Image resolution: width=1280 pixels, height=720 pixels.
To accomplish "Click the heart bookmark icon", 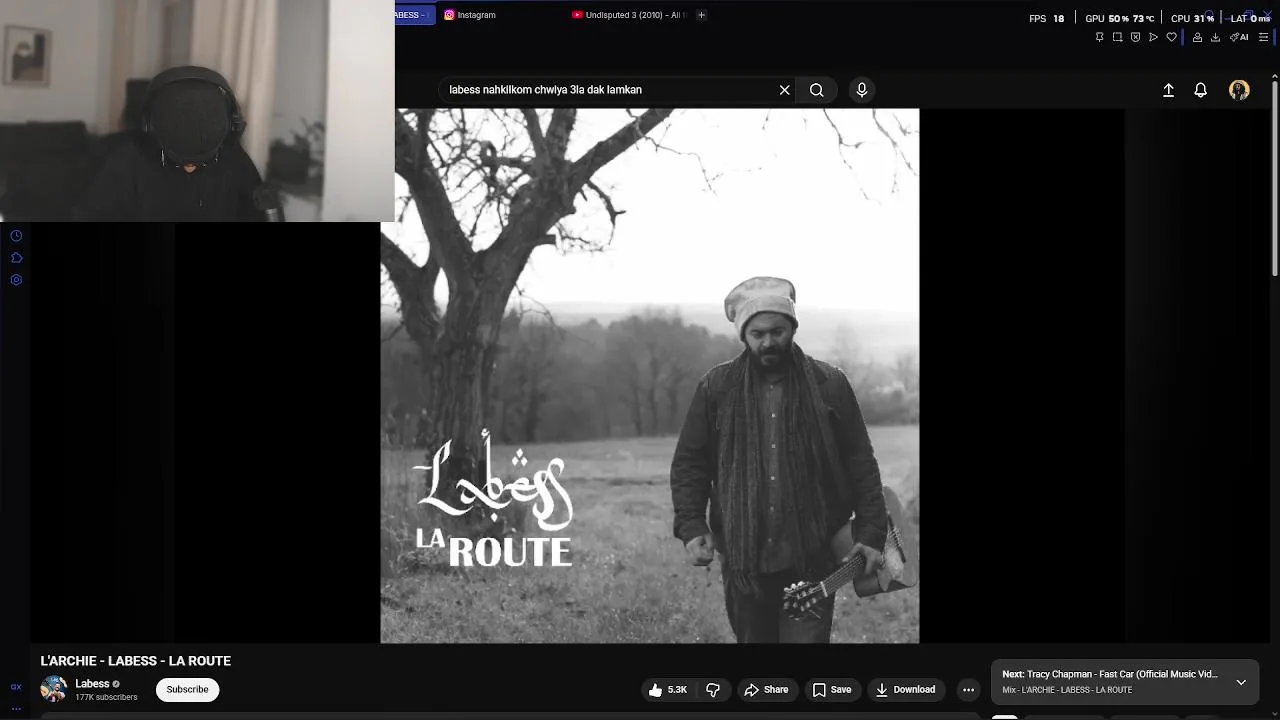I will 1172,37.
